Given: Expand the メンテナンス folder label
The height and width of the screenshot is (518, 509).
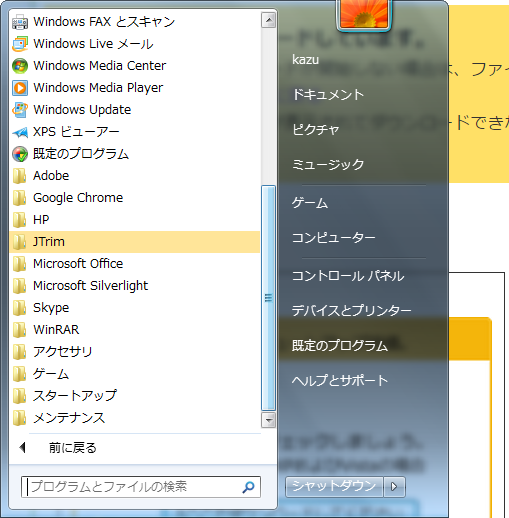Looking at the screenshot, I should pyautogui.click(x=69, y=418).
